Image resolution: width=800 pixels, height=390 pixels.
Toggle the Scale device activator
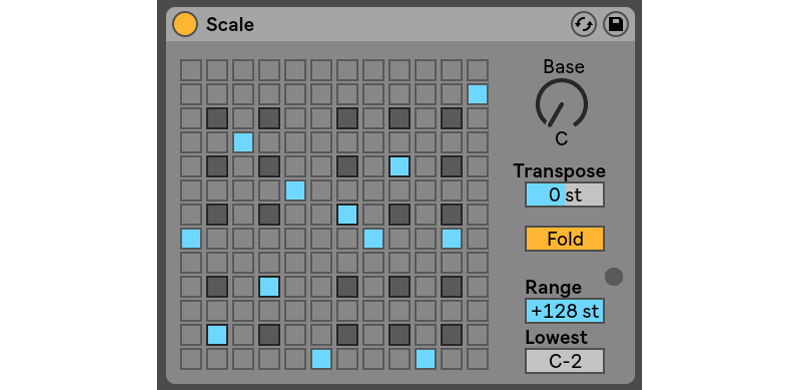[x=185, y=25]
